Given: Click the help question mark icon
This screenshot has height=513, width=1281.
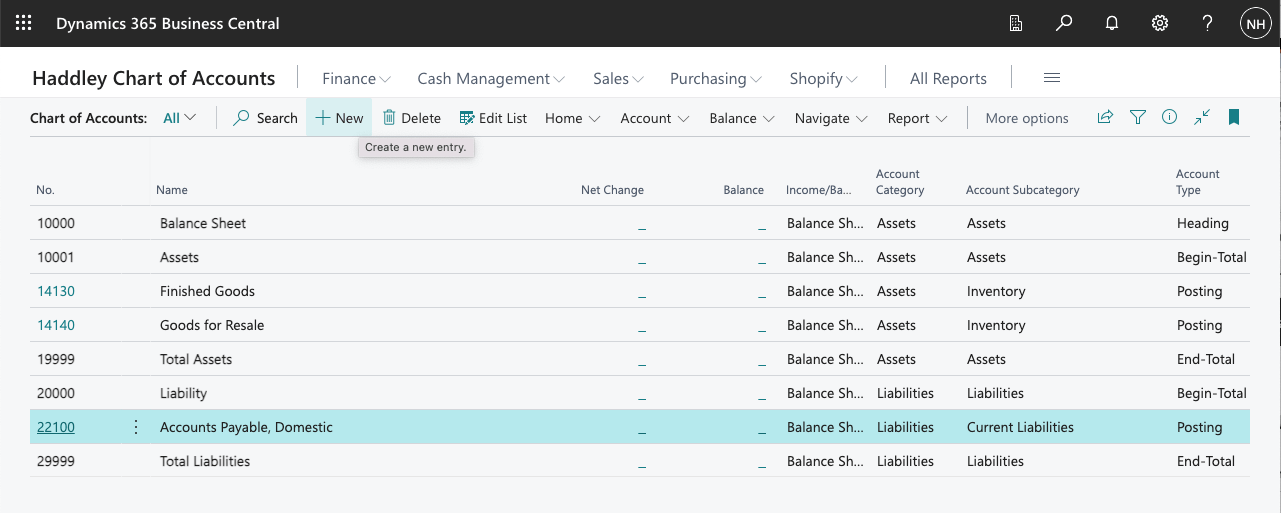Looking at the screenshot, I should coord(1208,23).
